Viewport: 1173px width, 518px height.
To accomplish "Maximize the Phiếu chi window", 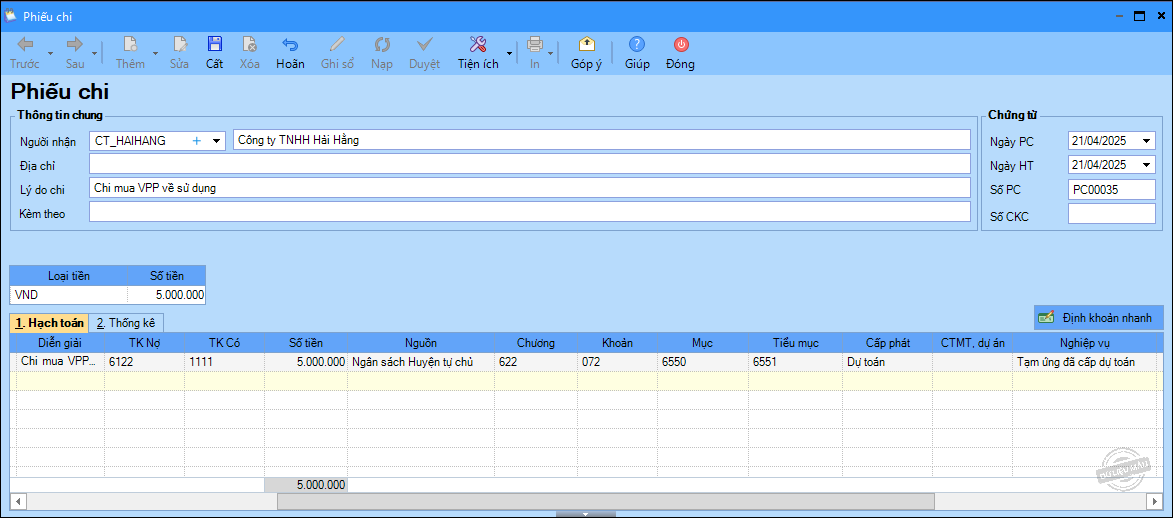I will (x=1139, y=16).
